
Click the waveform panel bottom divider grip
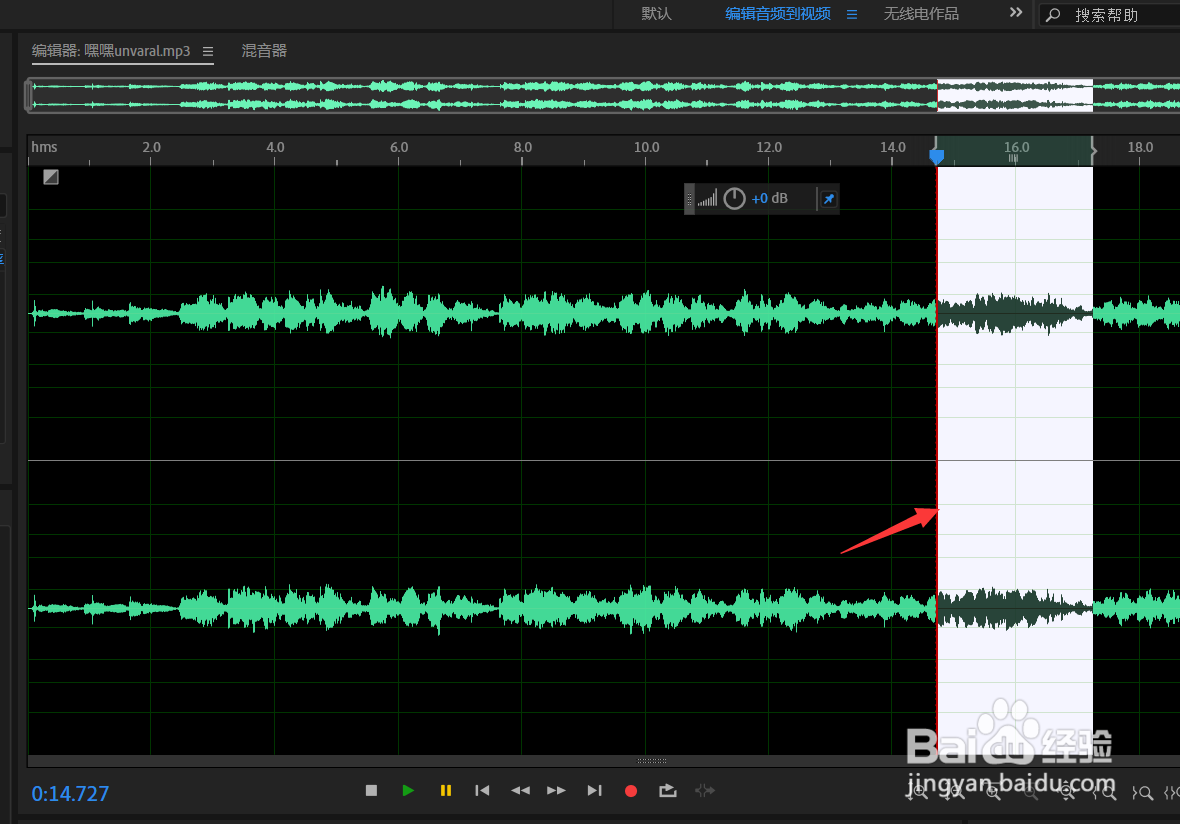point(652,761)
